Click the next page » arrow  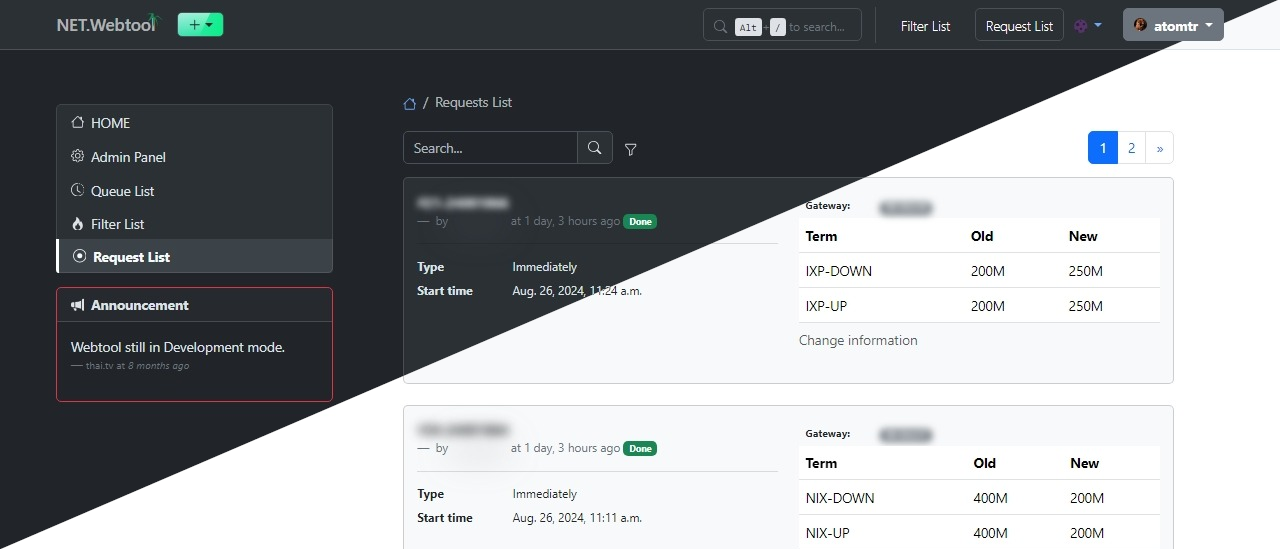pos(1159,148)
